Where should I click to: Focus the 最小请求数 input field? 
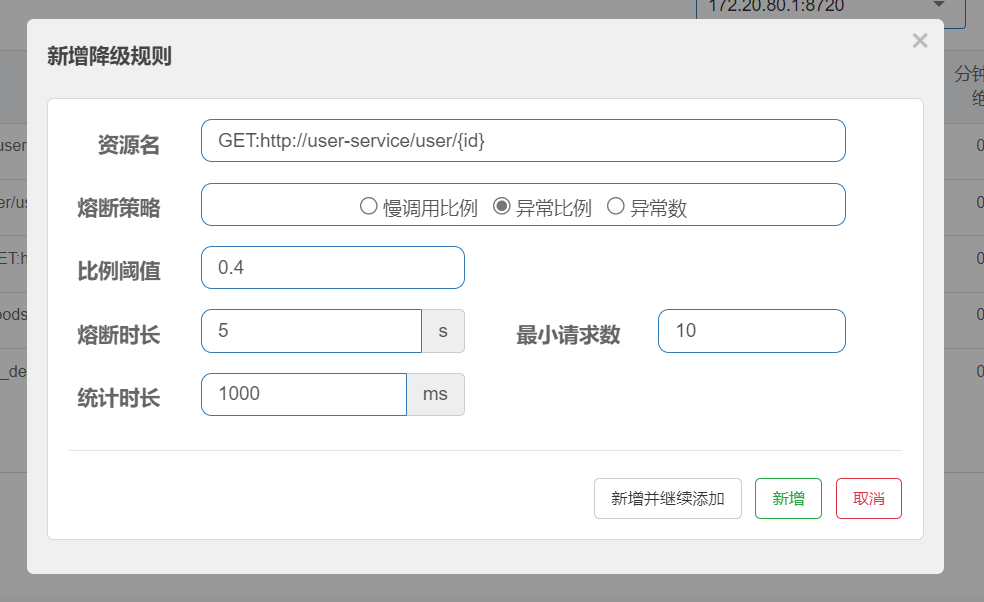click(751, 331)
